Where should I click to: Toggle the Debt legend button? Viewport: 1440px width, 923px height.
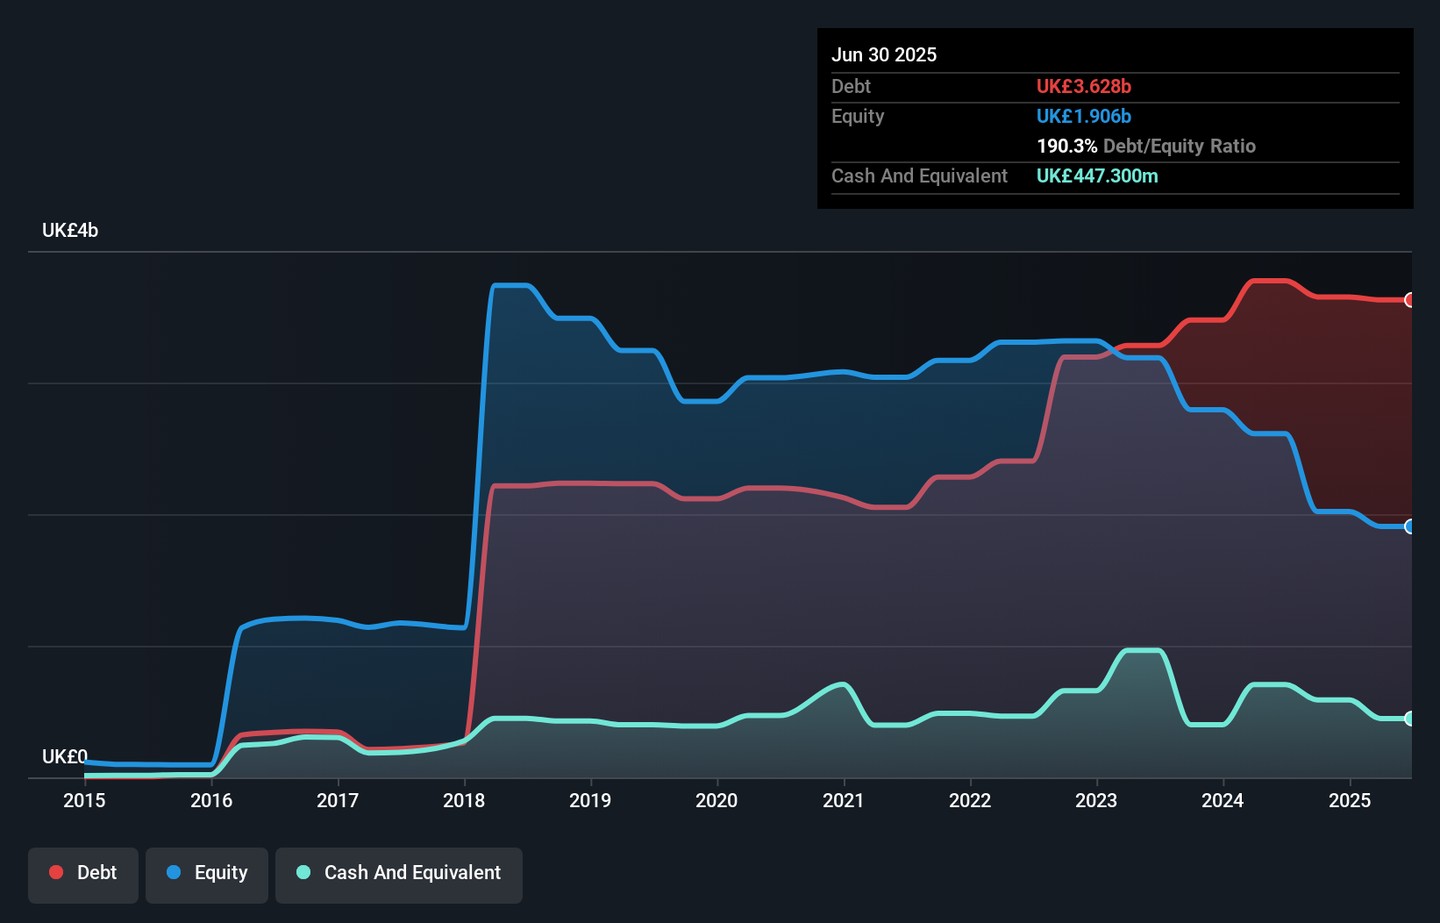coord(83,873)
